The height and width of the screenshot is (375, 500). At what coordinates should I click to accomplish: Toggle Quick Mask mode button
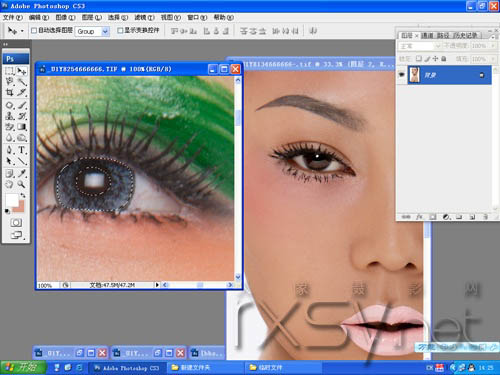tap(16, 222)
